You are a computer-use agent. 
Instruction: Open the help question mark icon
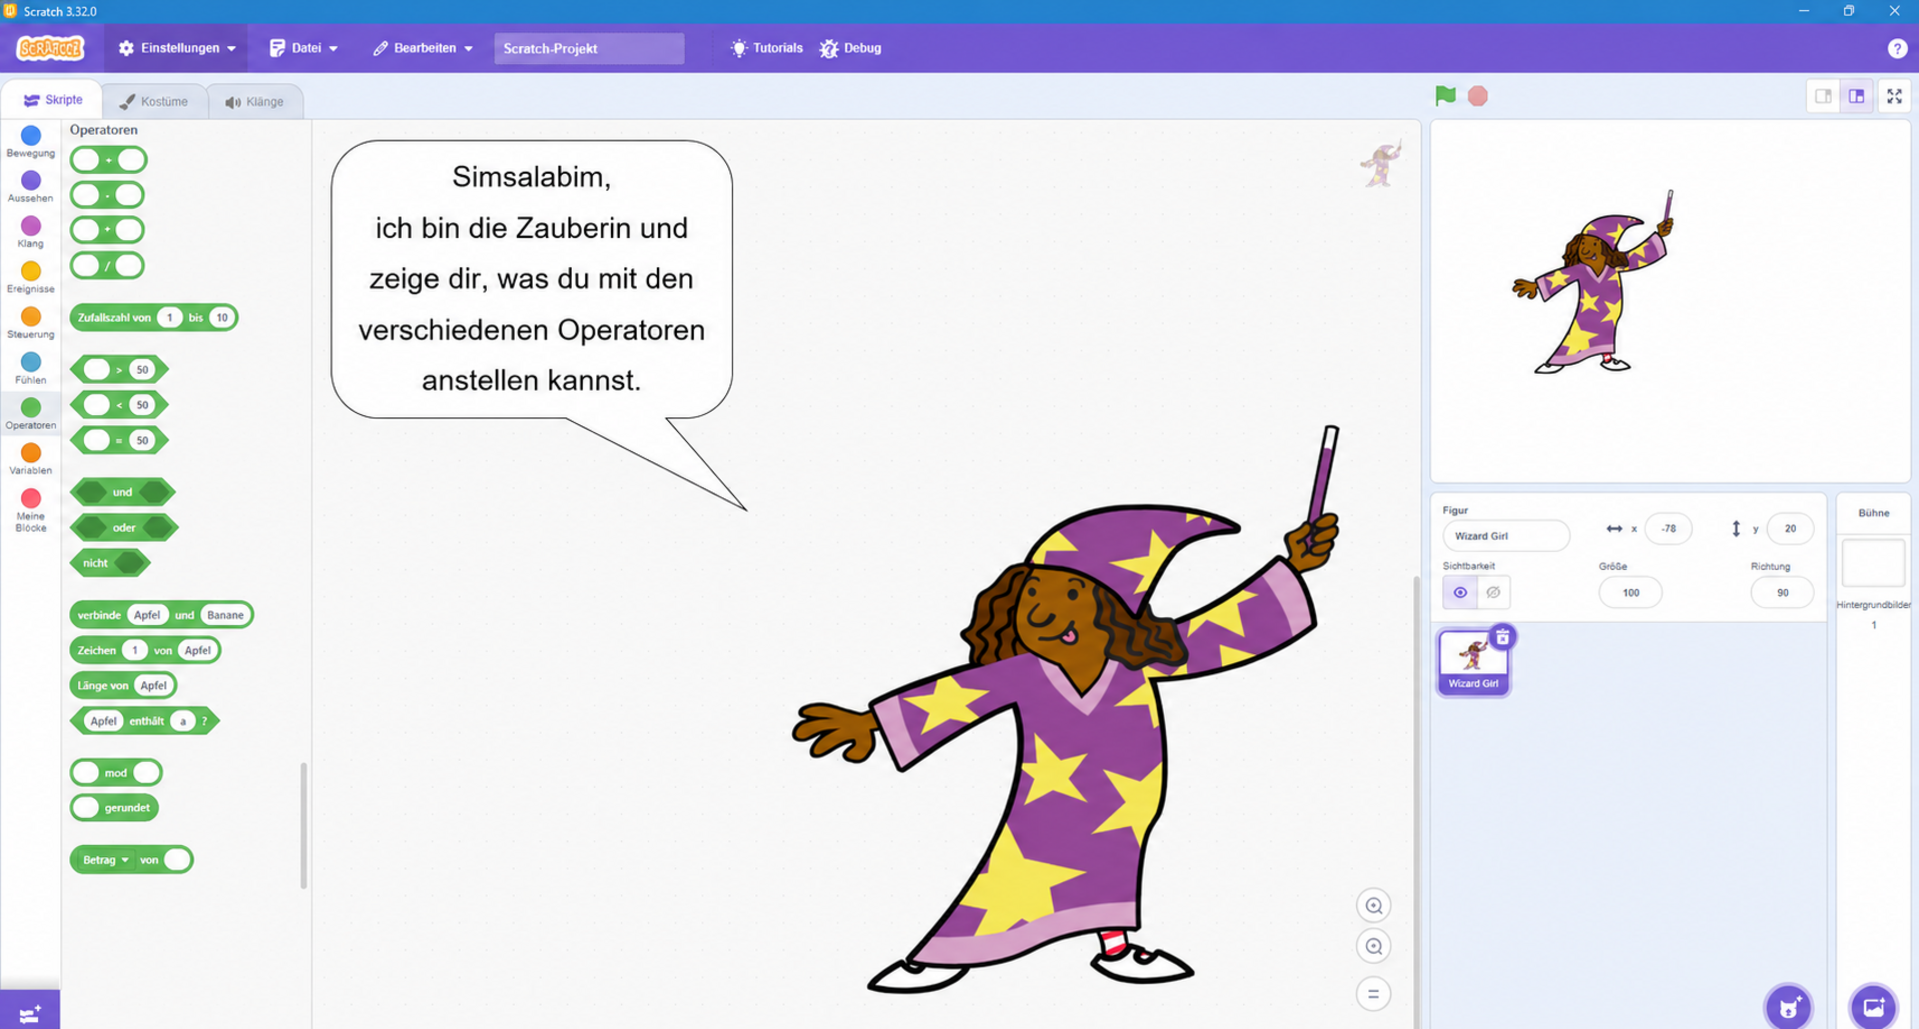pyautogui.click(x=1896, y=48)
